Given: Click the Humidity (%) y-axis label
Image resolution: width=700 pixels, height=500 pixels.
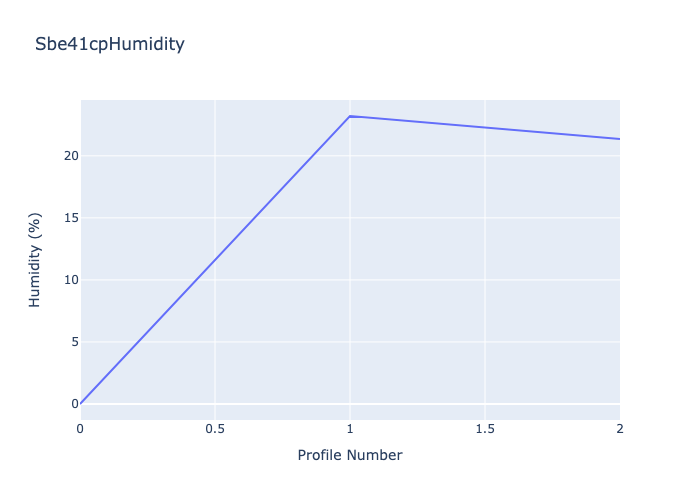Looking at the screenshot, I should [x=35, y=259].
